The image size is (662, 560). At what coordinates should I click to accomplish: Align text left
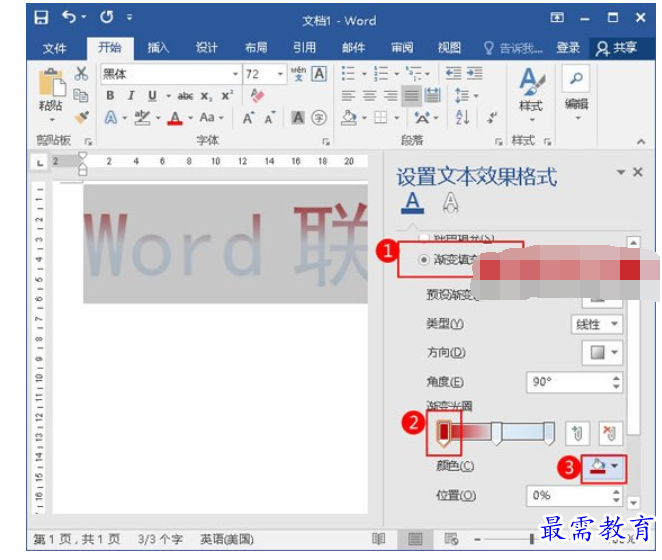tap(348, 96)
